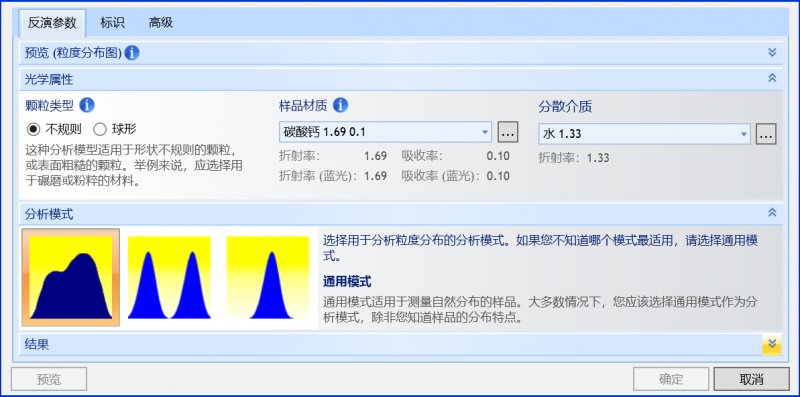Screen dimensions: 800x397
Task: Select the single narrow peak mode thumbnail
Action: [268, 278]
